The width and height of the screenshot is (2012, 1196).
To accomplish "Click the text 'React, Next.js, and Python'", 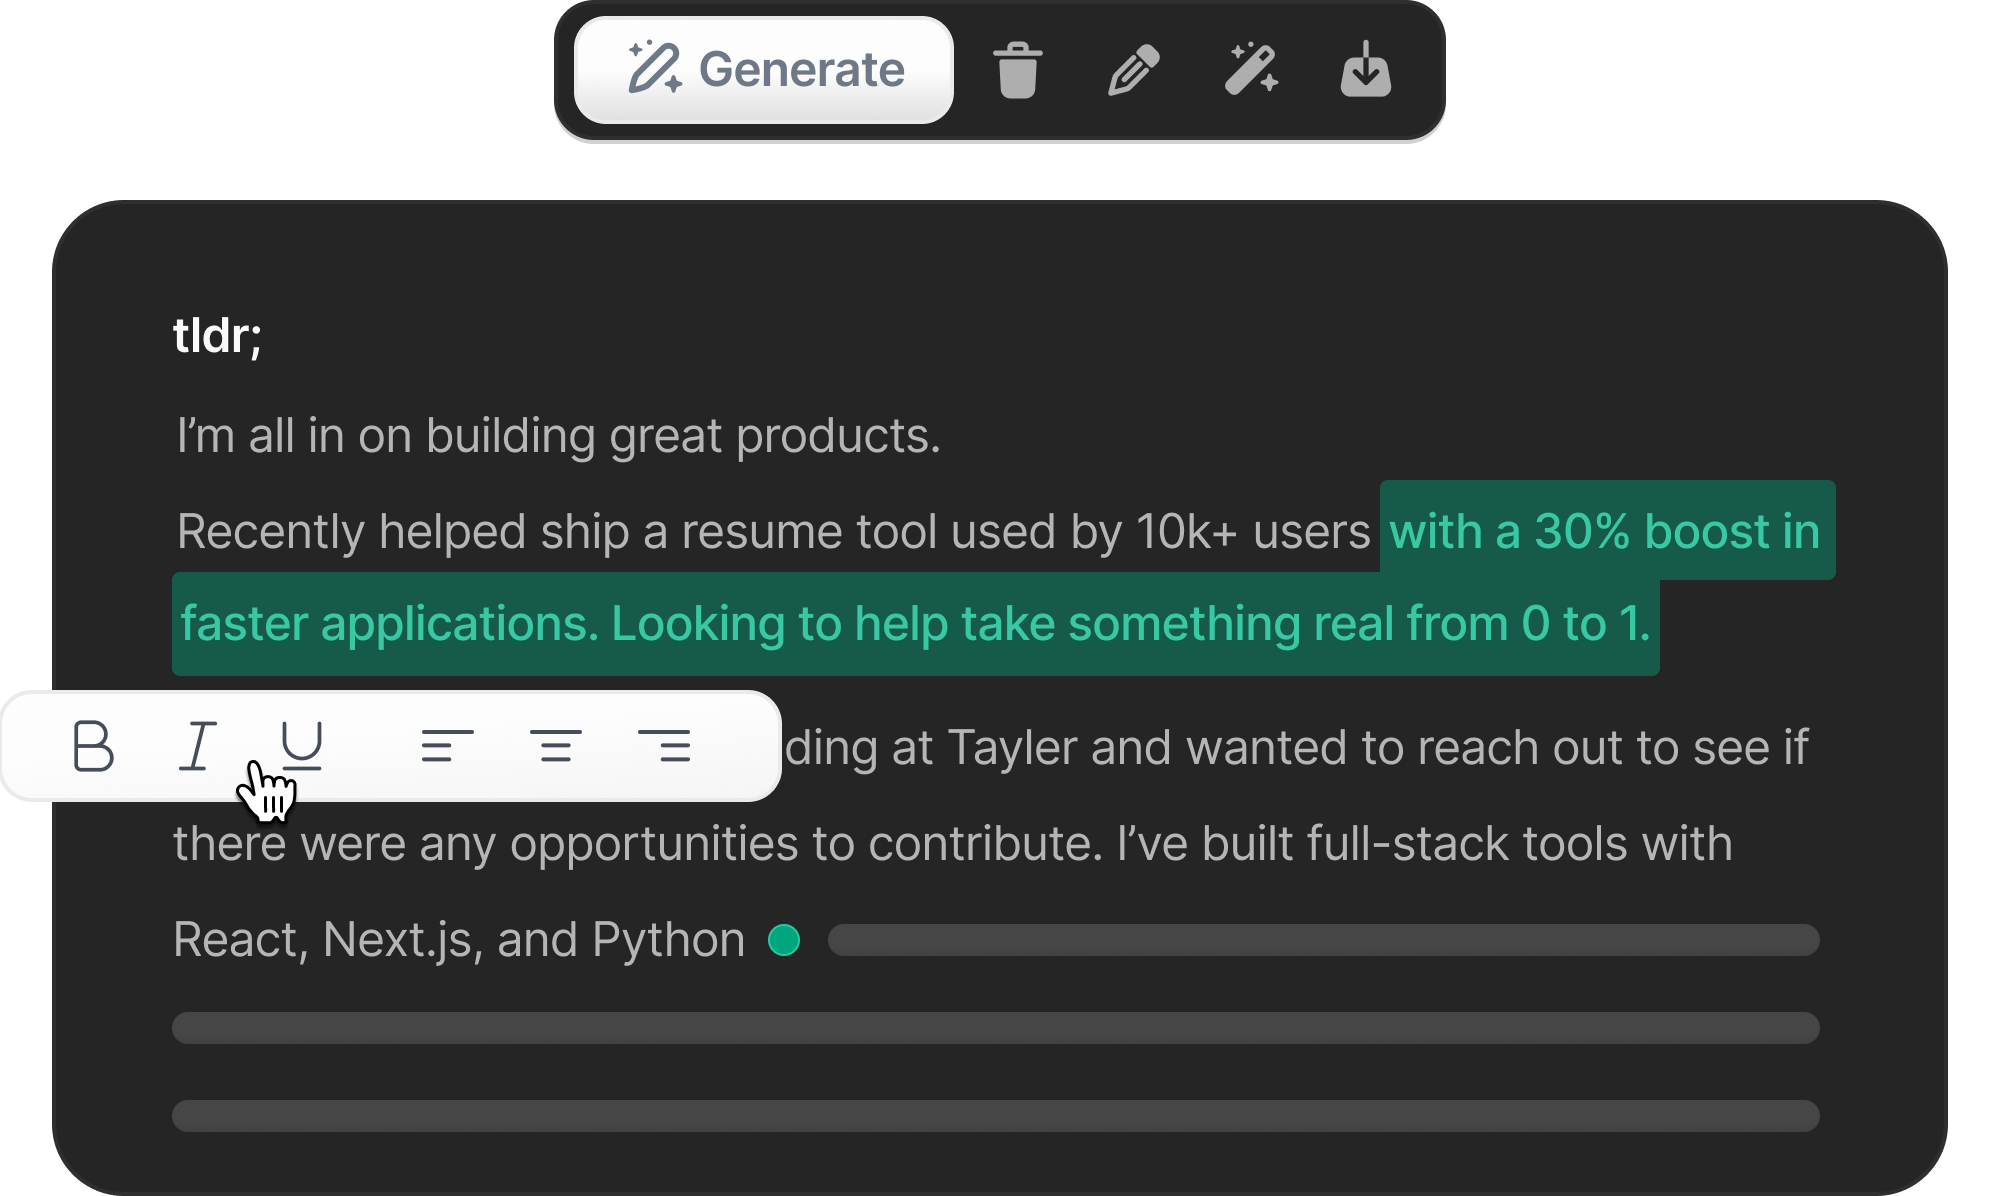I will tap(458, 940).
